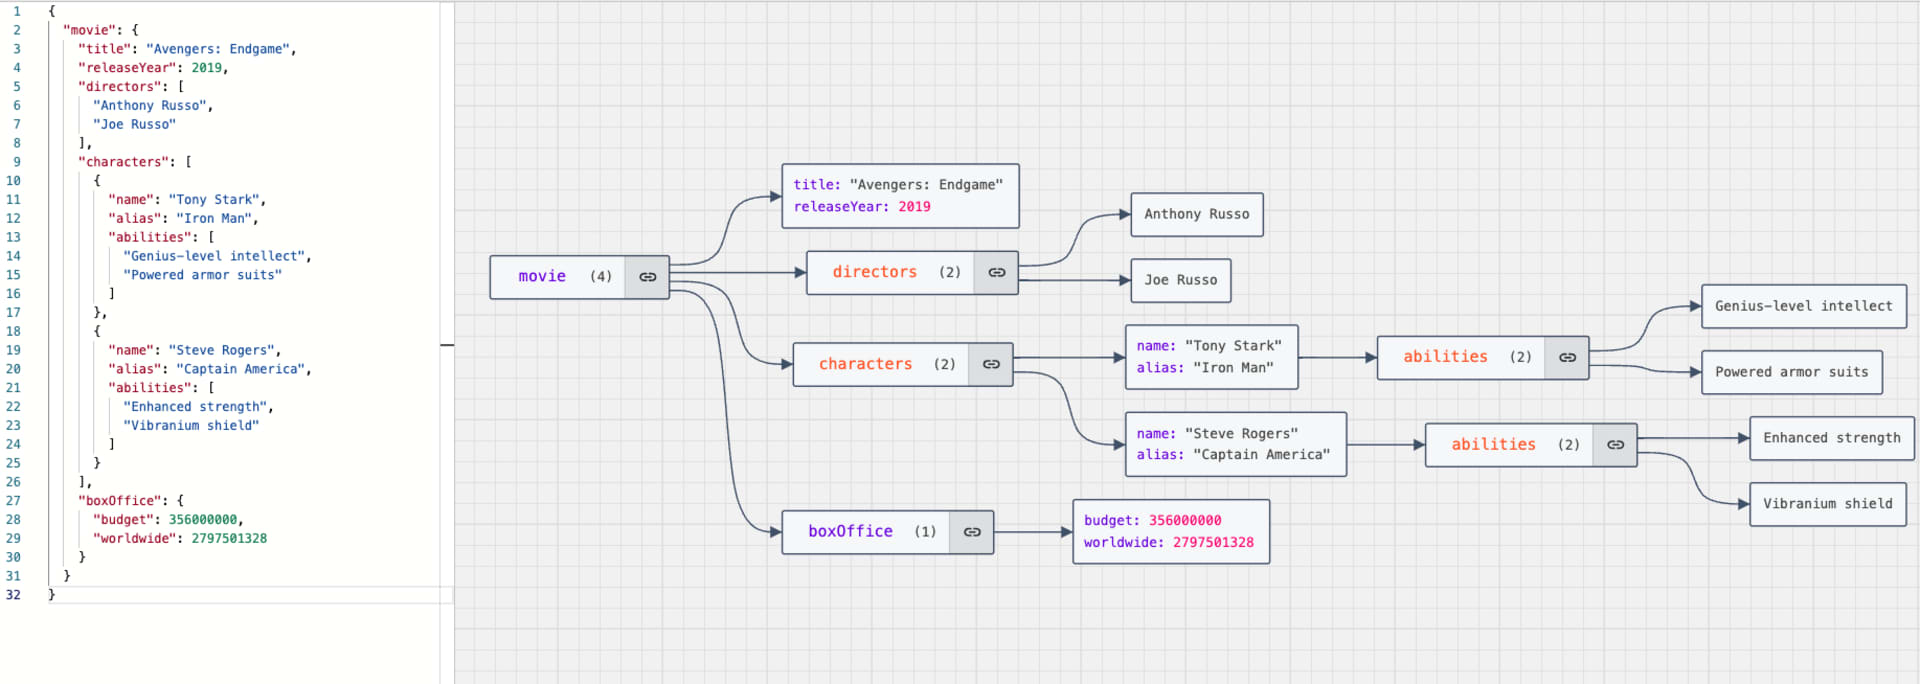Screen dimensions: 1920x684
Task: Click "releaseYear": 2019 in the JSON editor
Action: tap(153, 68)
